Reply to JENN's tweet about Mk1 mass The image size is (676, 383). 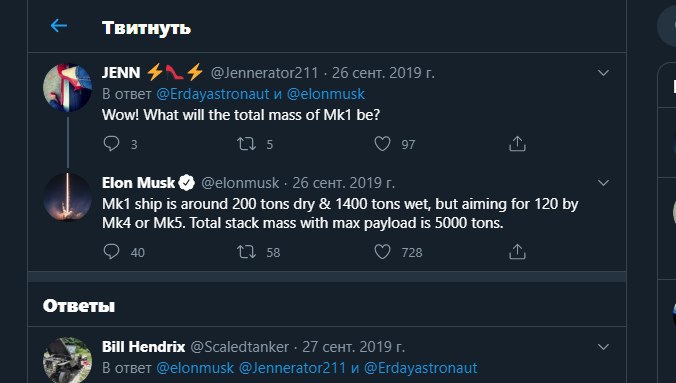tap(111, 143)
